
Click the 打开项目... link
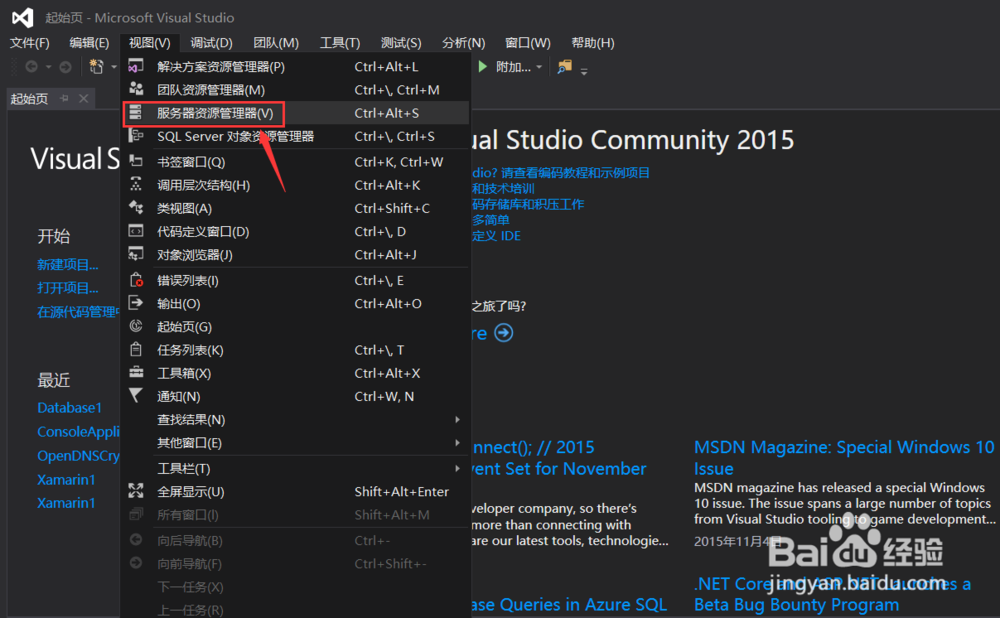click(68, 288)
